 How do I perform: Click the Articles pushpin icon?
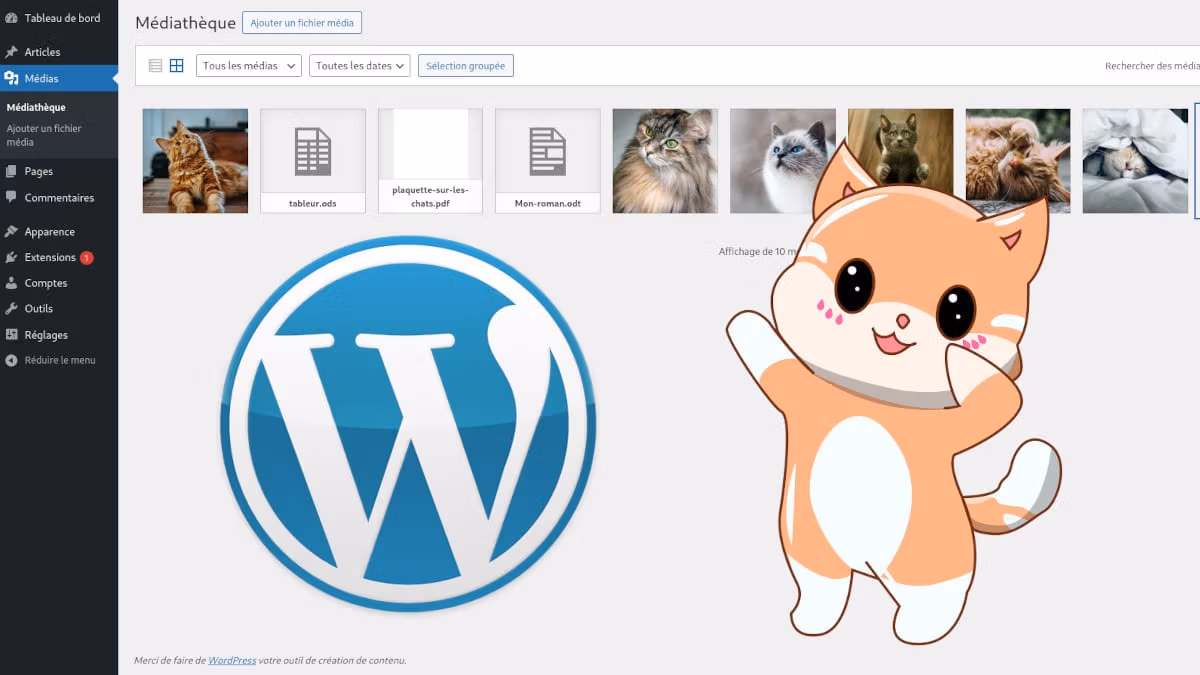(x=11, y=52)
